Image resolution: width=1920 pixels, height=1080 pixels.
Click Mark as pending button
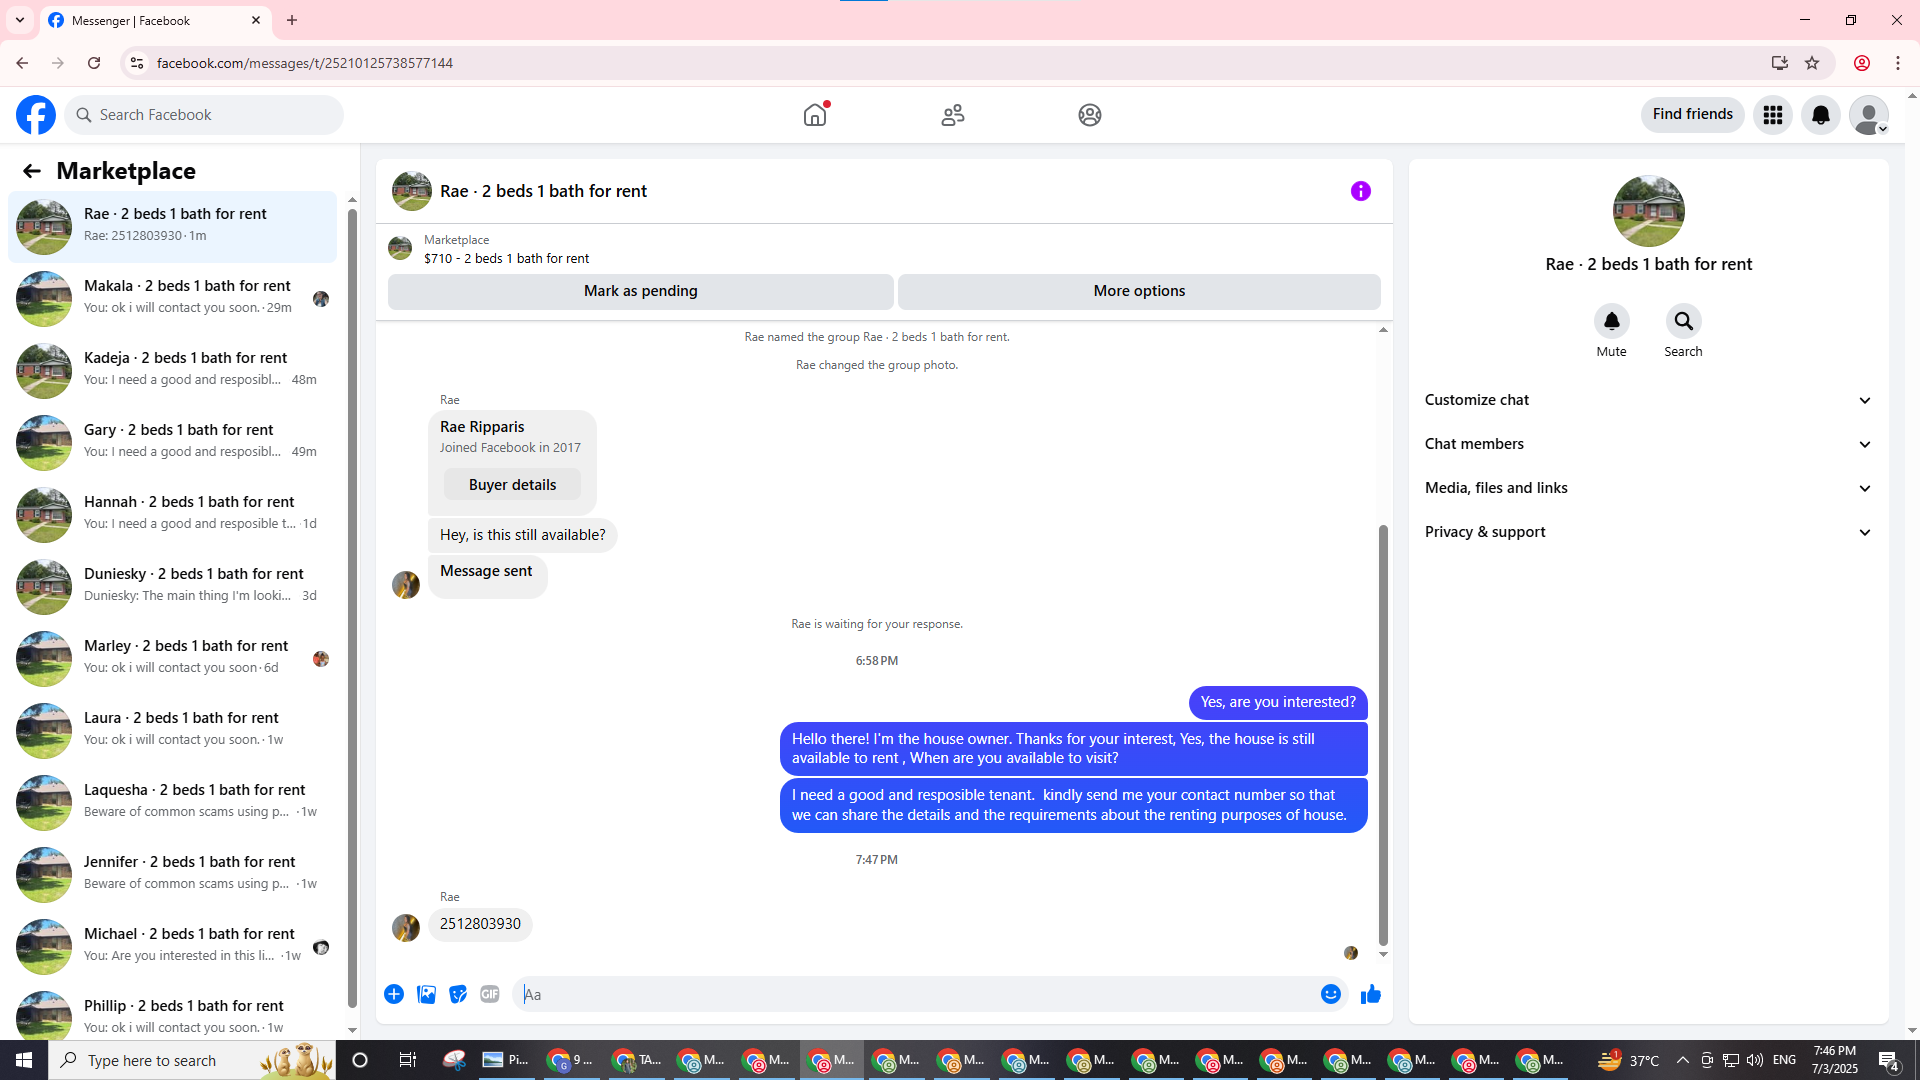(x=640, y=291)
